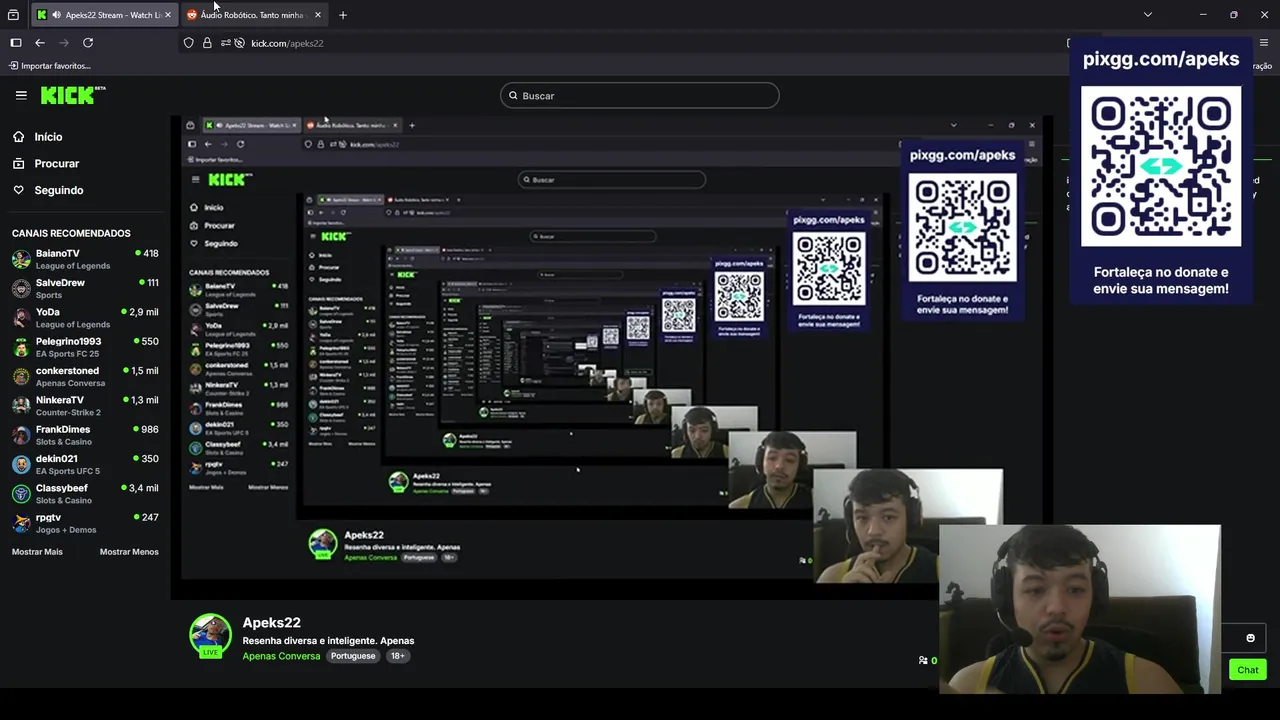Click the search magnifier icon
The height and width of the screenshot is (720, 1280).
[513, 96]
